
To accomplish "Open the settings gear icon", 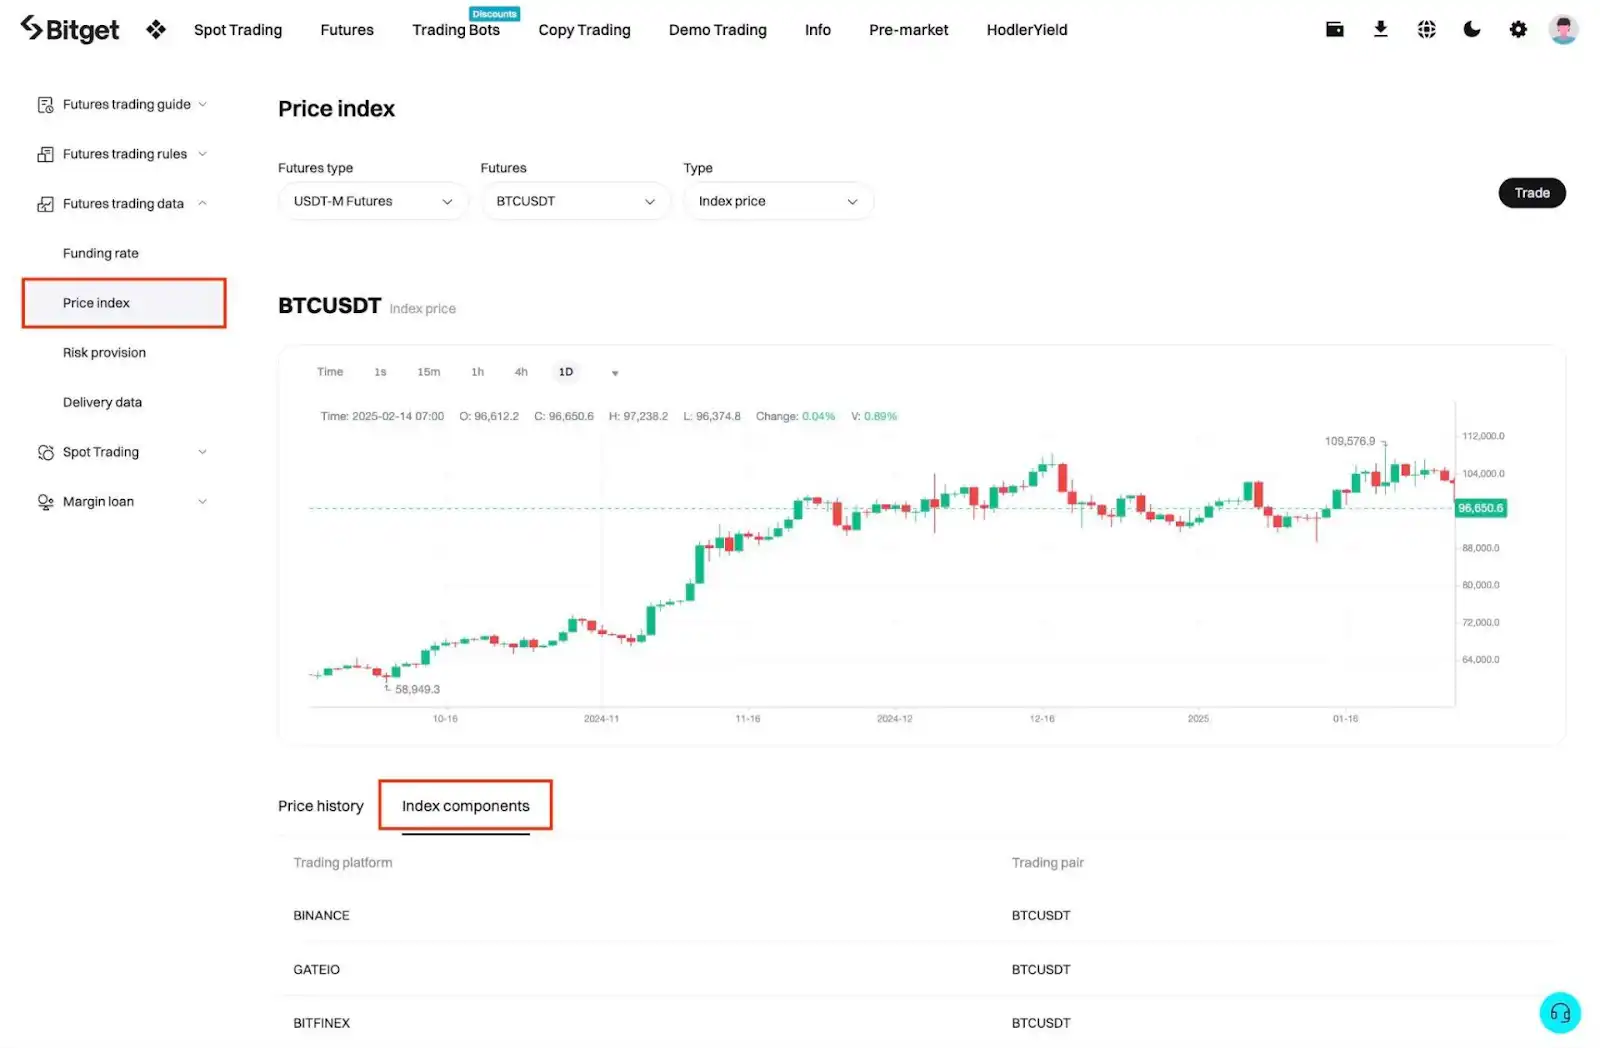I will click(x=1518, y=30).
